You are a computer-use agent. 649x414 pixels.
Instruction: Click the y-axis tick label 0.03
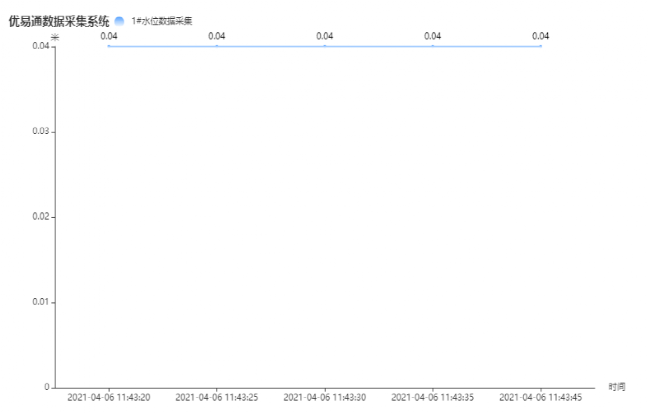41,131
